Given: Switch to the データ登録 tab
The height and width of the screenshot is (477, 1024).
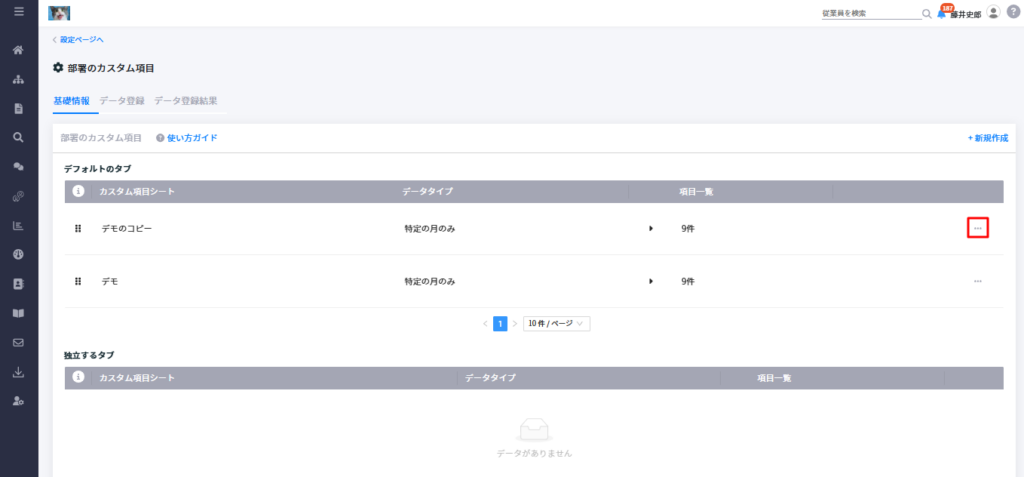Looking at the screenshot, I should [x=121, y=101].
